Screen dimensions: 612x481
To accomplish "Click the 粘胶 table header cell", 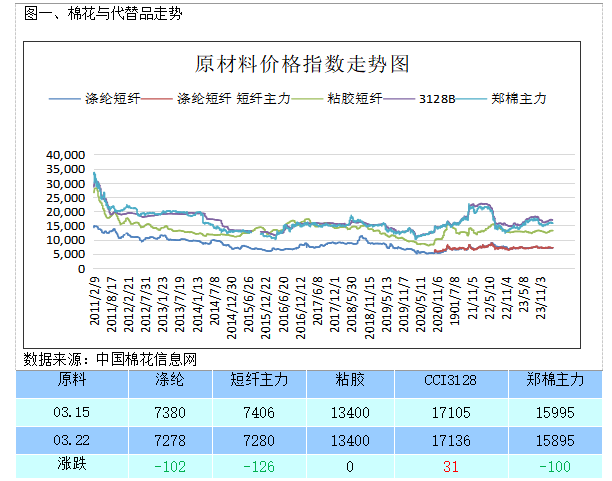I will 350,384.
